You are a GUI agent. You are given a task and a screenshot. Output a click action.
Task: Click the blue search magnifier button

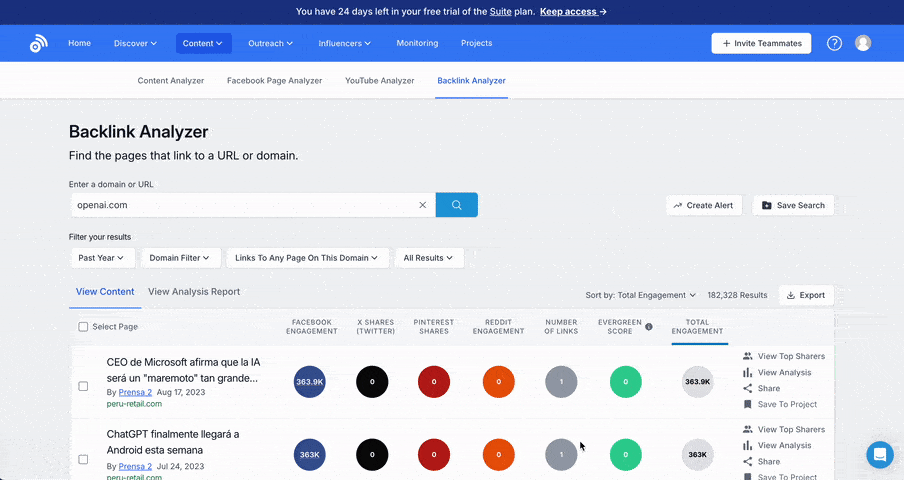[x=456, y=205]
